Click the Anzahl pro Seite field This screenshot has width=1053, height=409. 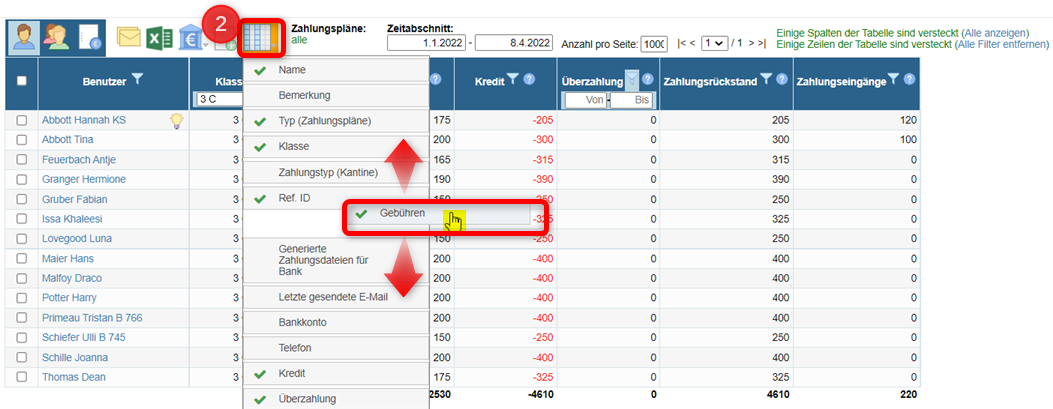click(653, 44)
